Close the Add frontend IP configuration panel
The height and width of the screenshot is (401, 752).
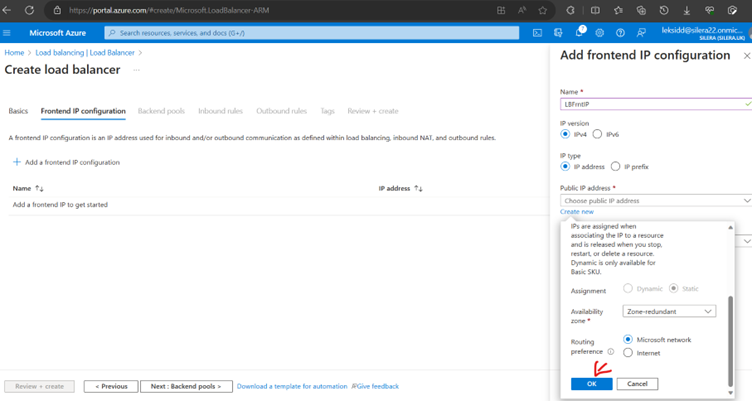[x=746, y=56]
